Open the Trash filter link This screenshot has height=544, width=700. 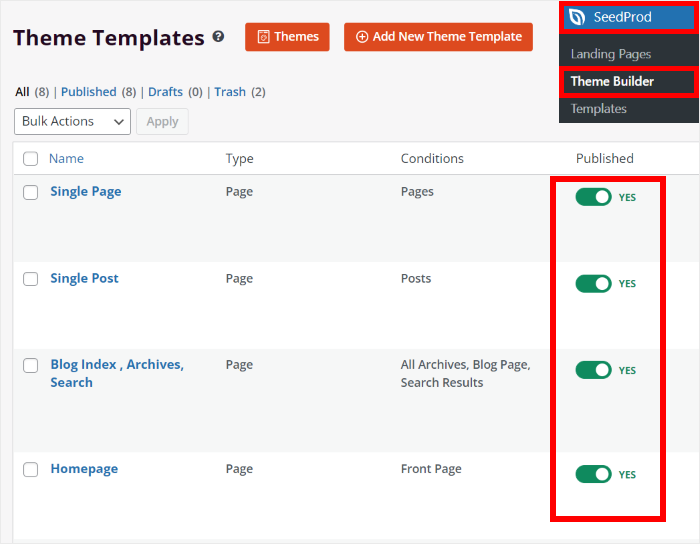coord(230,92)
